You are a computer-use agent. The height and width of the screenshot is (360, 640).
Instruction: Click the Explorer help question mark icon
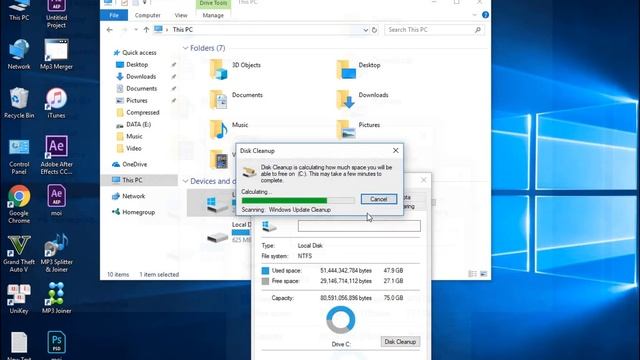[x=485, y=15]
